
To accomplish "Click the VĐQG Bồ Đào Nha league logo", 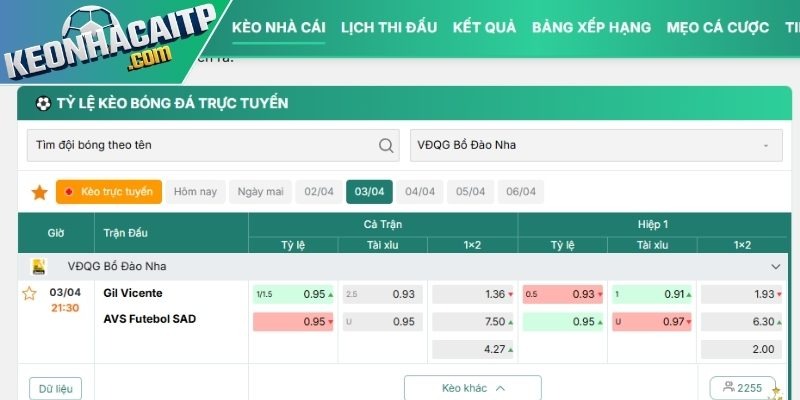I will [39, 267].
